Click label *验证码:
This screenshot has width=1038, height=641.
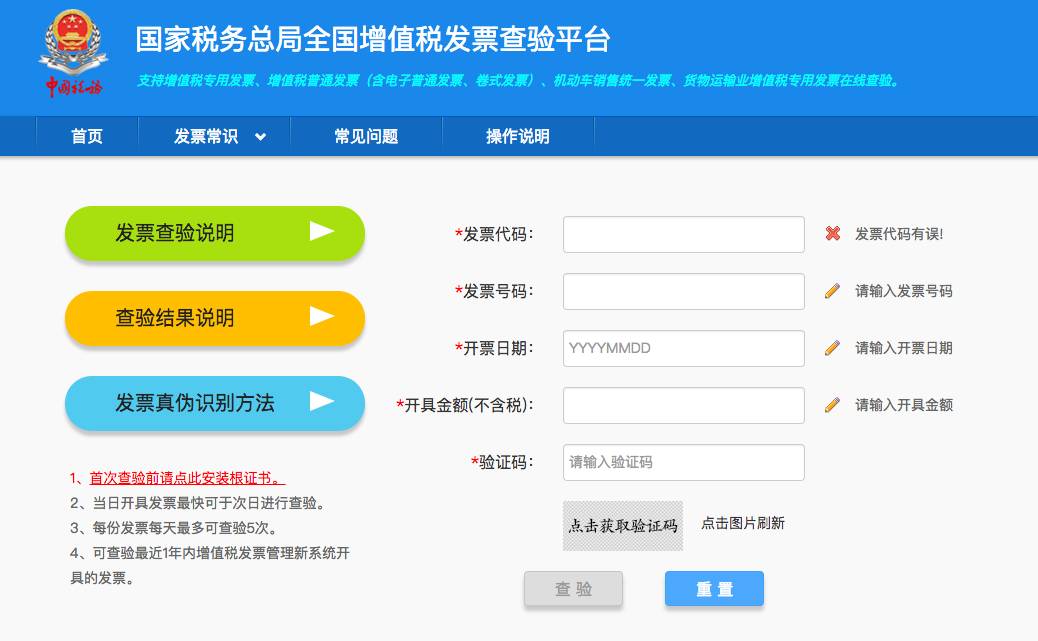coord(502,462)
